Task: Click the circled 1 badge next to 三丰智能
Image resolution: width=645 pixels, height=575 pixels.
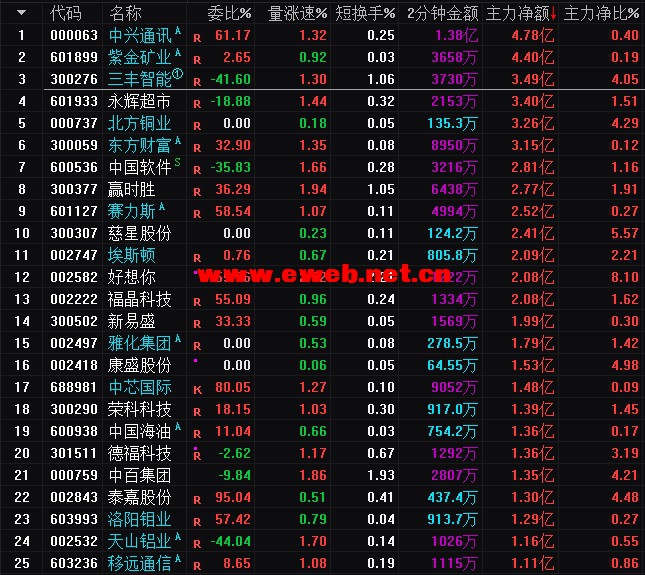Action: coord(178,74)
